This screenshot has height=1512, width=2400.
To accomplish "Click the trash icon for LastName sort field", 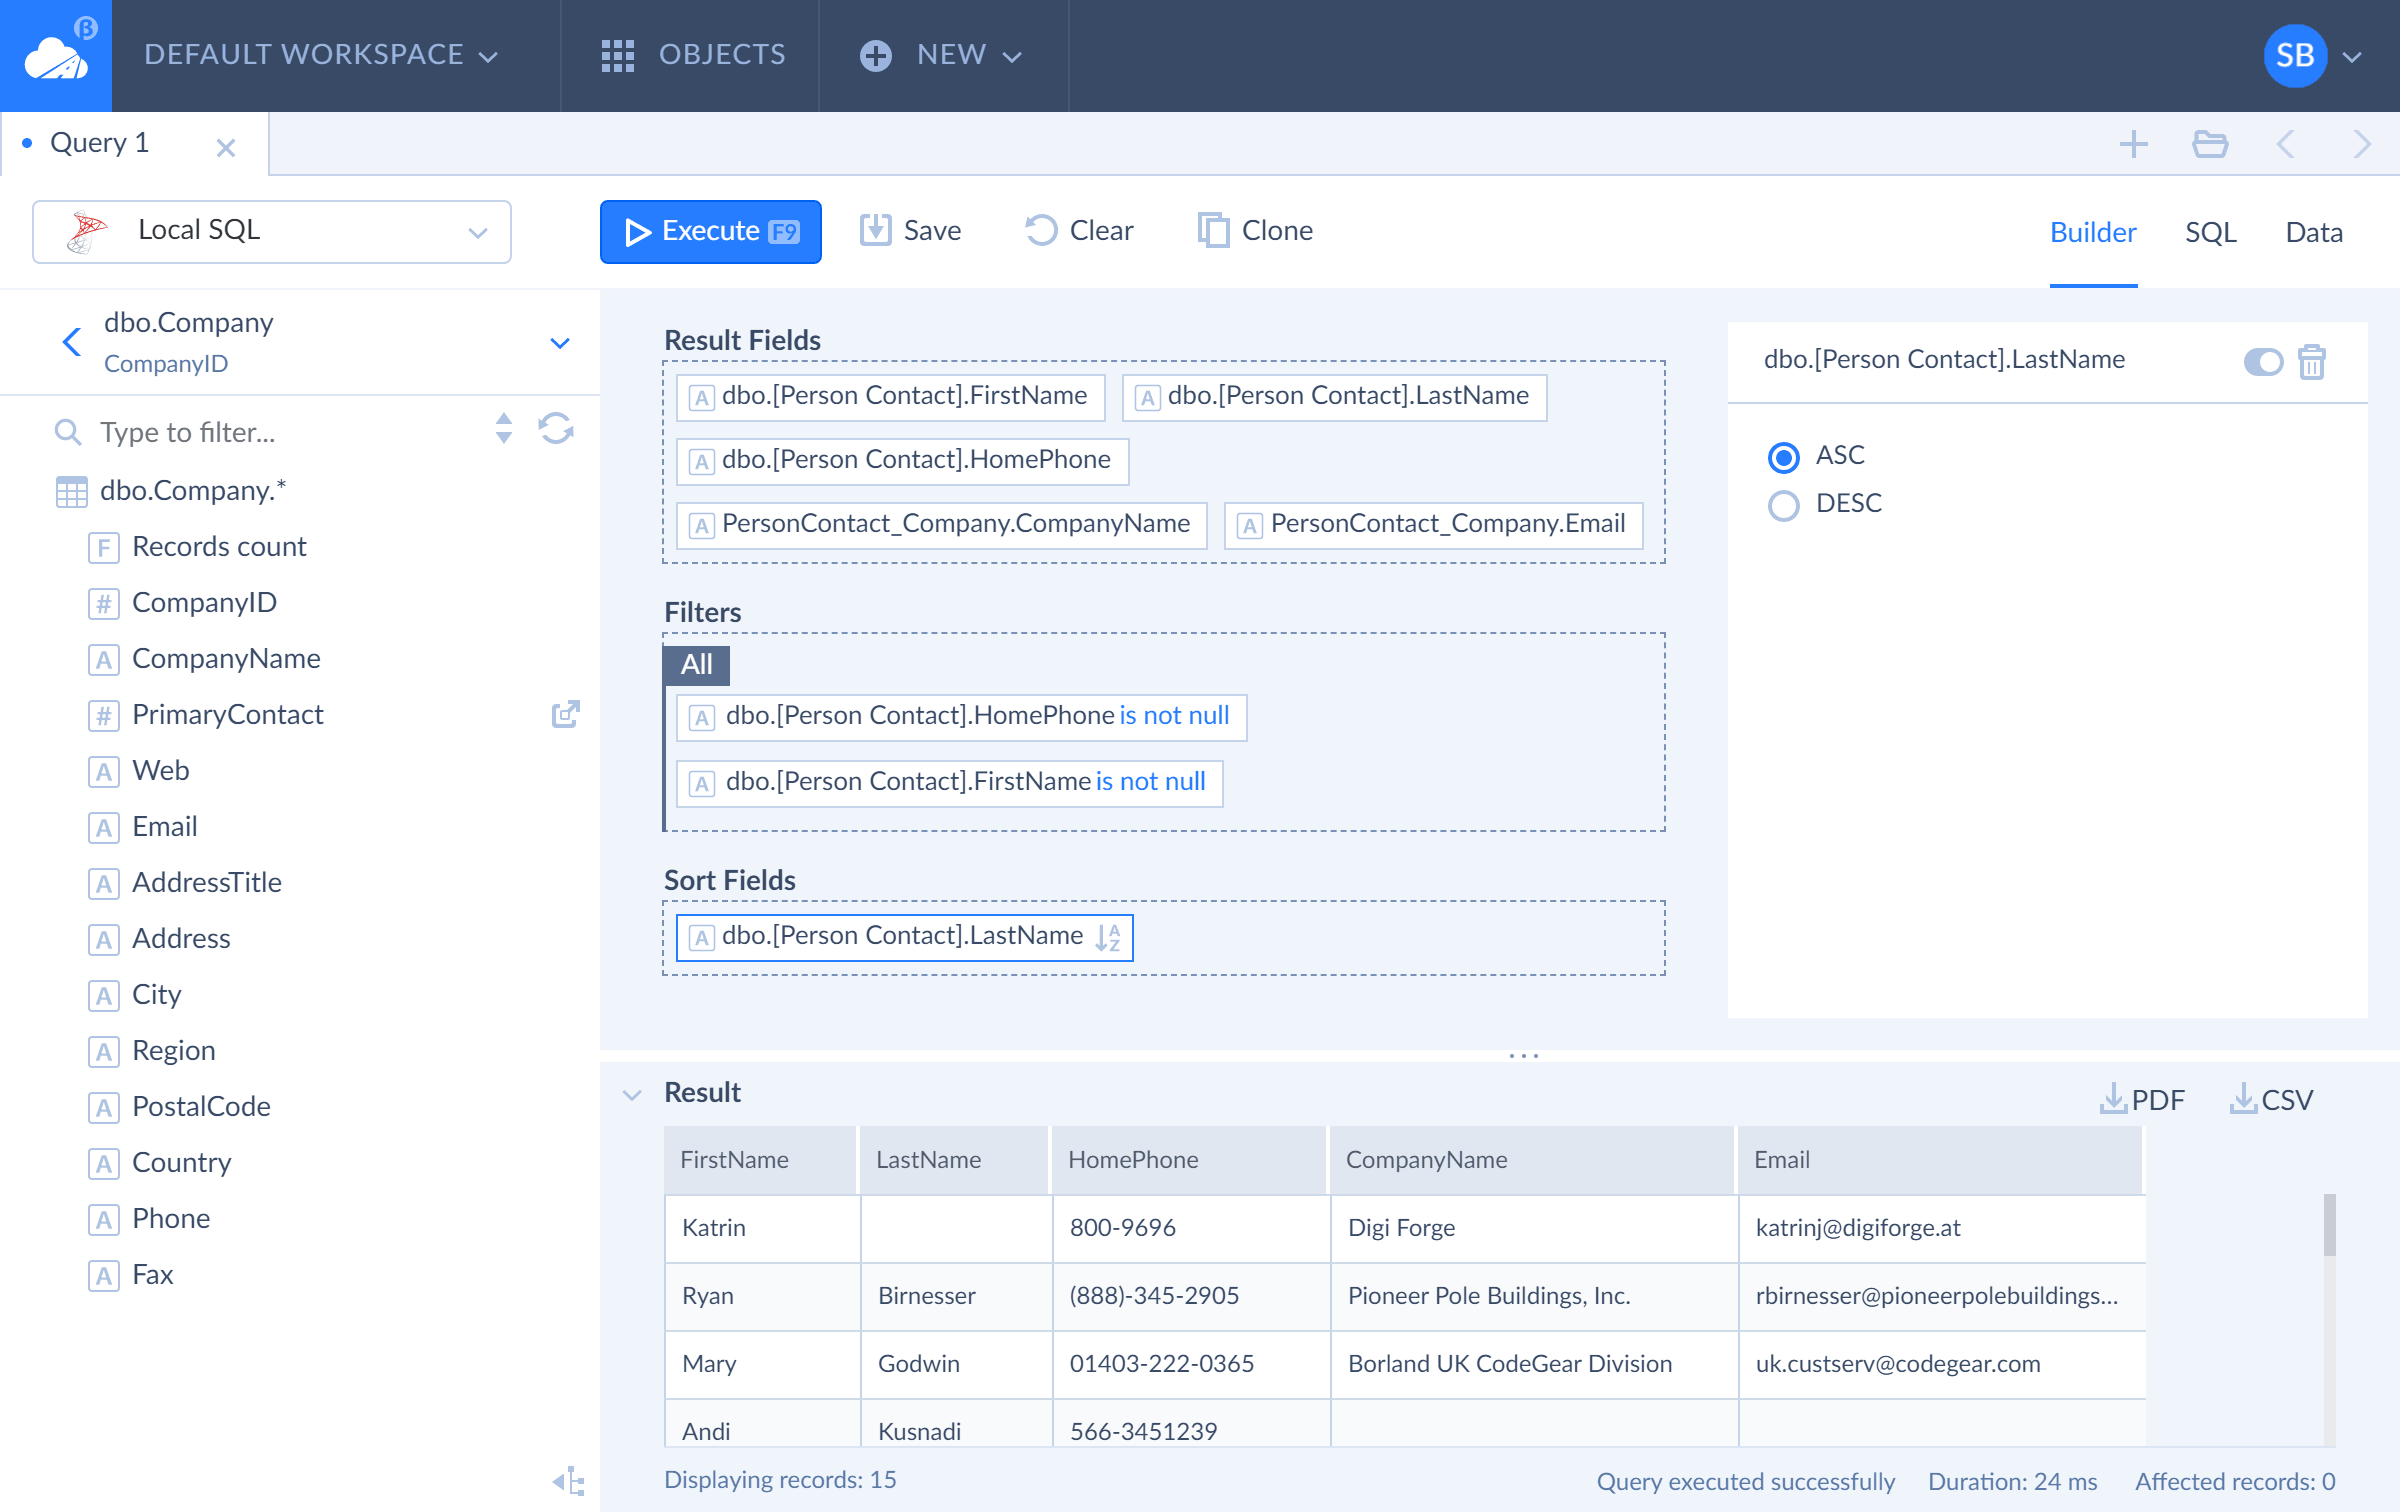I will 2312,361.
